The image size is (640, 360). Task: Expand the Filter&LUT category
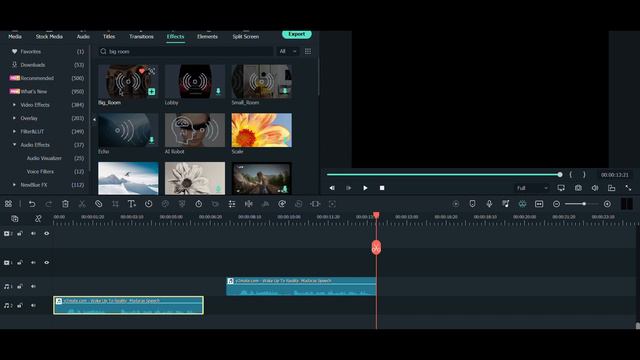pos(14,131)
